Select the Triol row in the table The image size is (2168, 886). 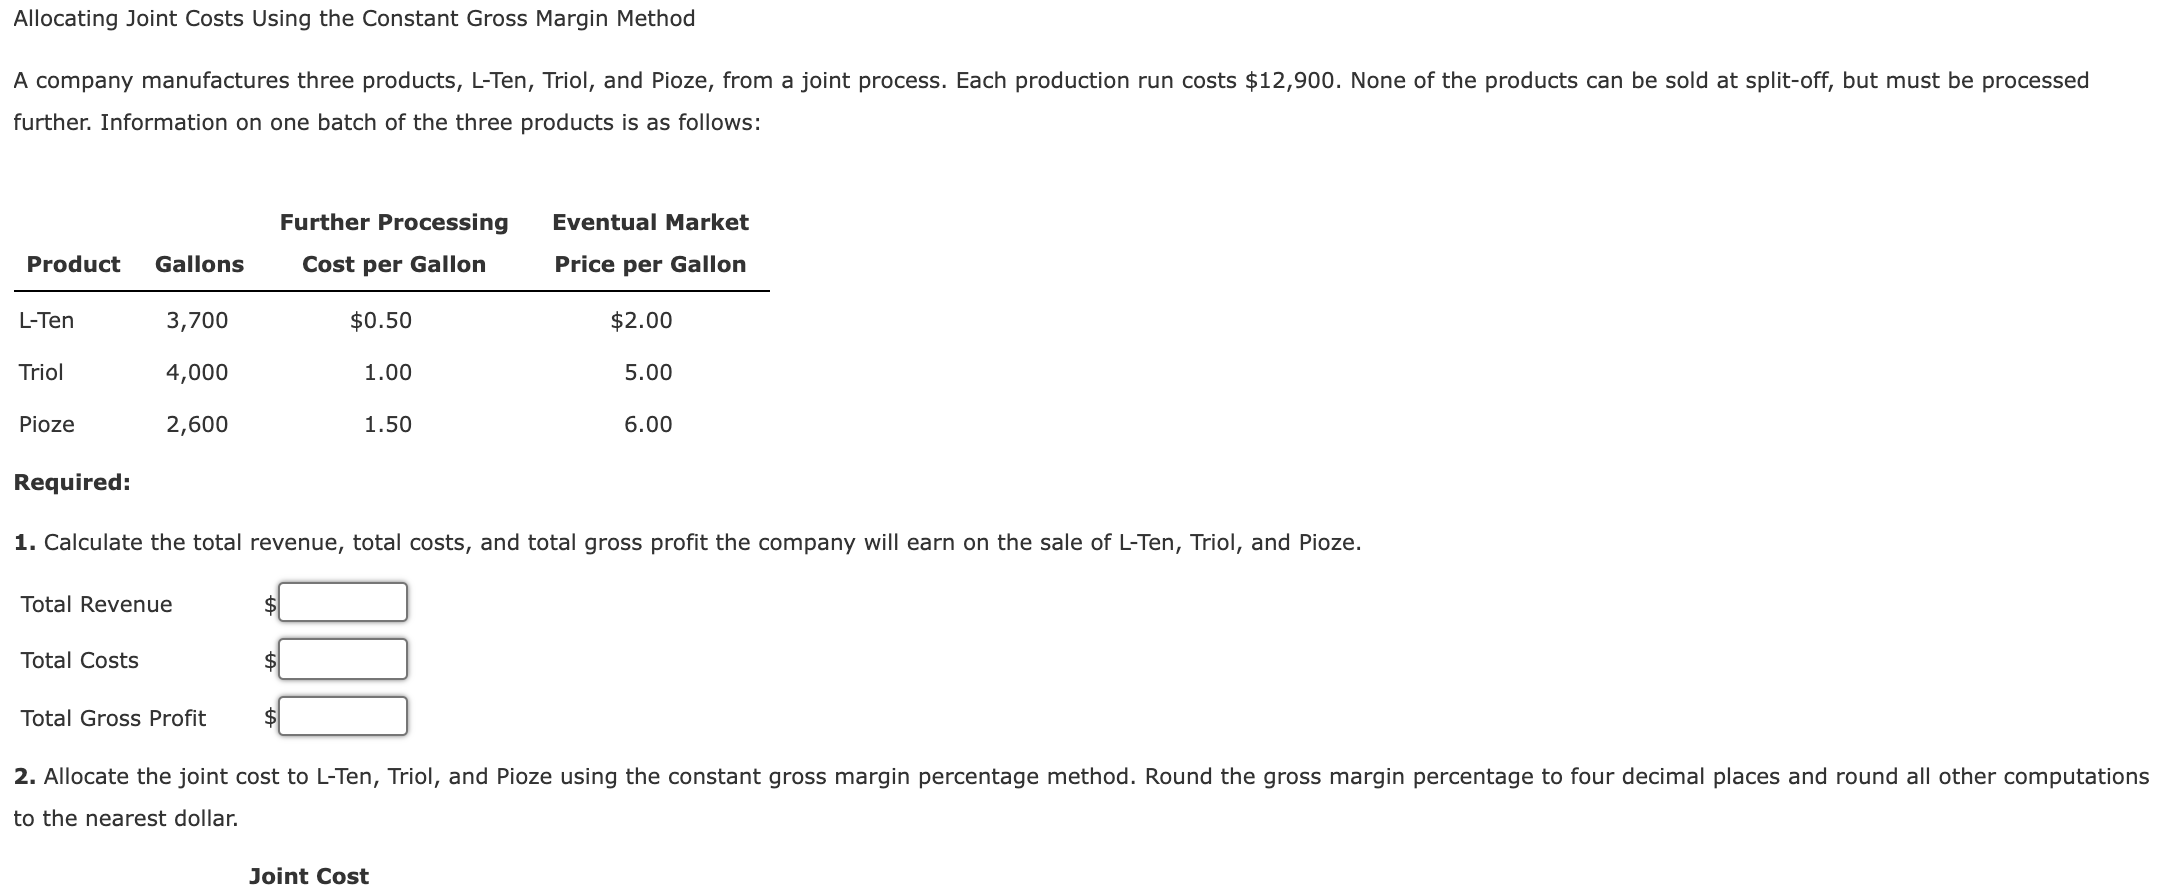pyautogui.click(x=41, y=372)
